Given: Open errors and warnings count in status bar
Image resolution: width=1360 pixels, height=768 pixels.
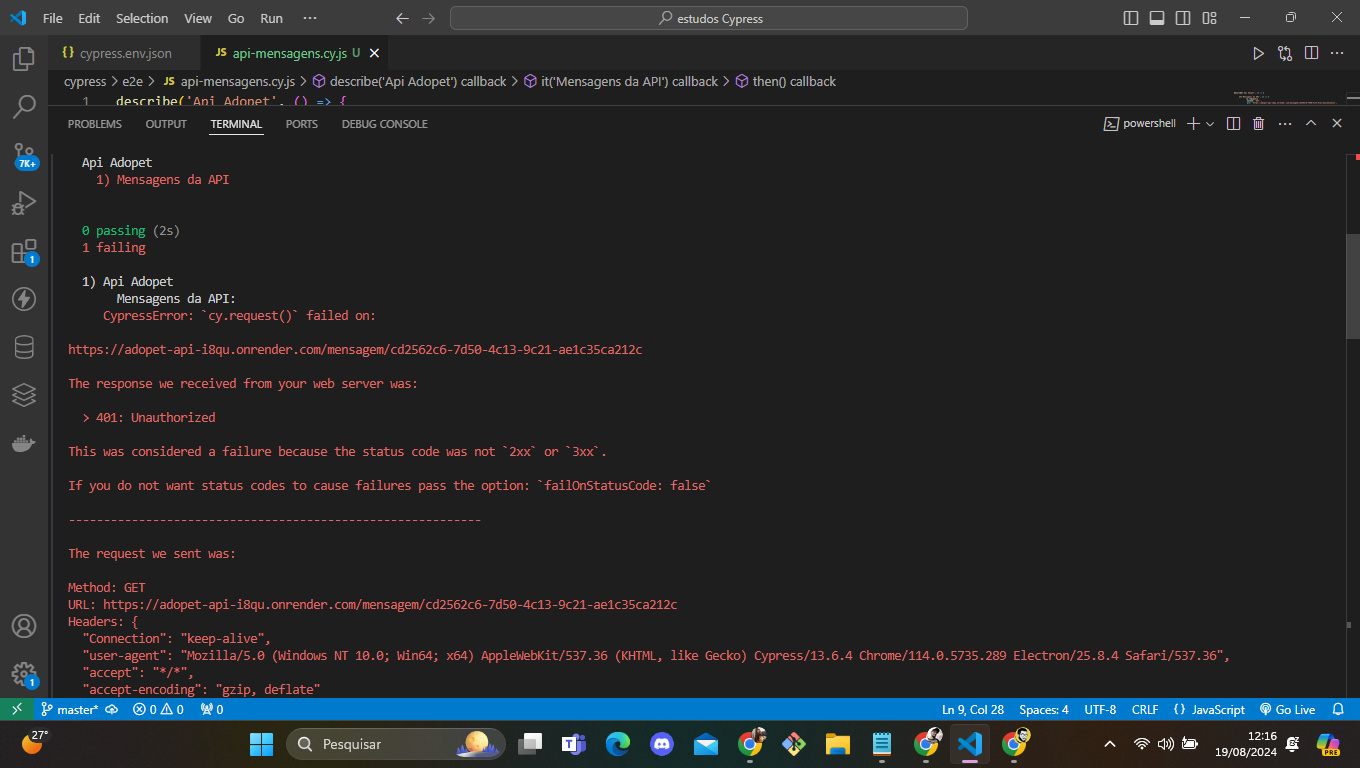Looking at the screenshot, I should (158, 709).
